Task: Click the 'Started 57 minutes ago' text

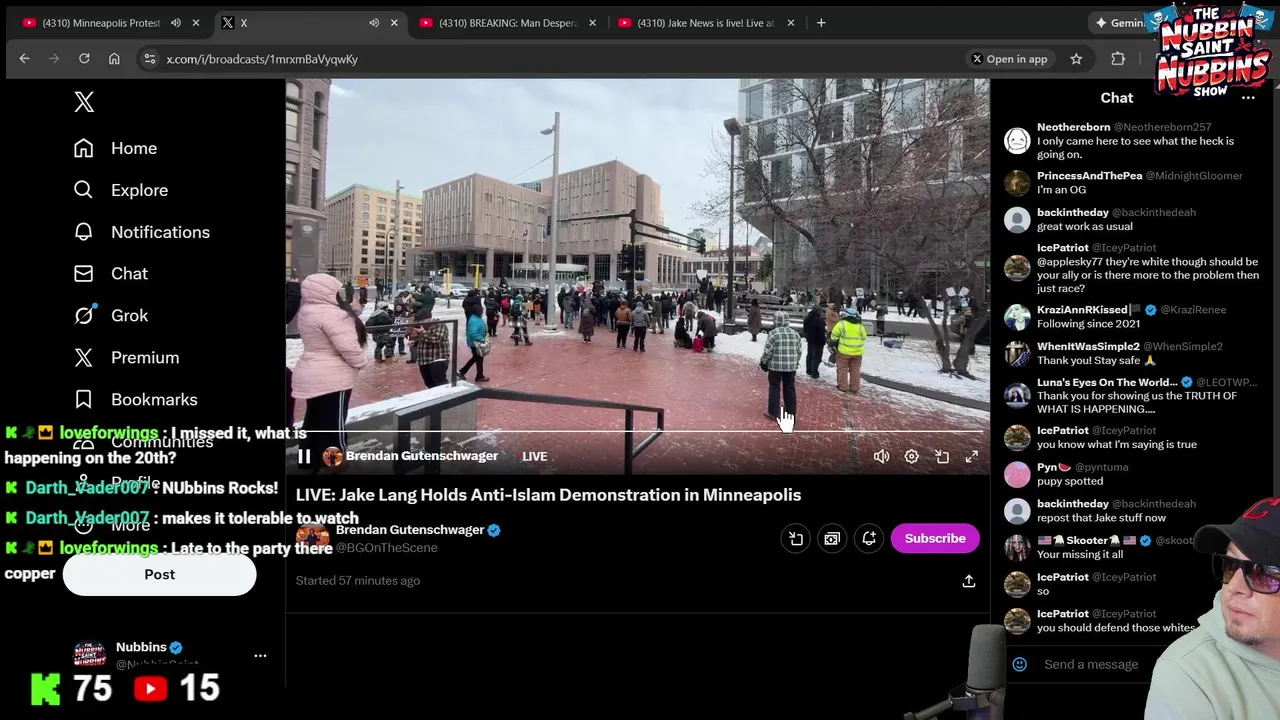Action: [x=357, y=581]
